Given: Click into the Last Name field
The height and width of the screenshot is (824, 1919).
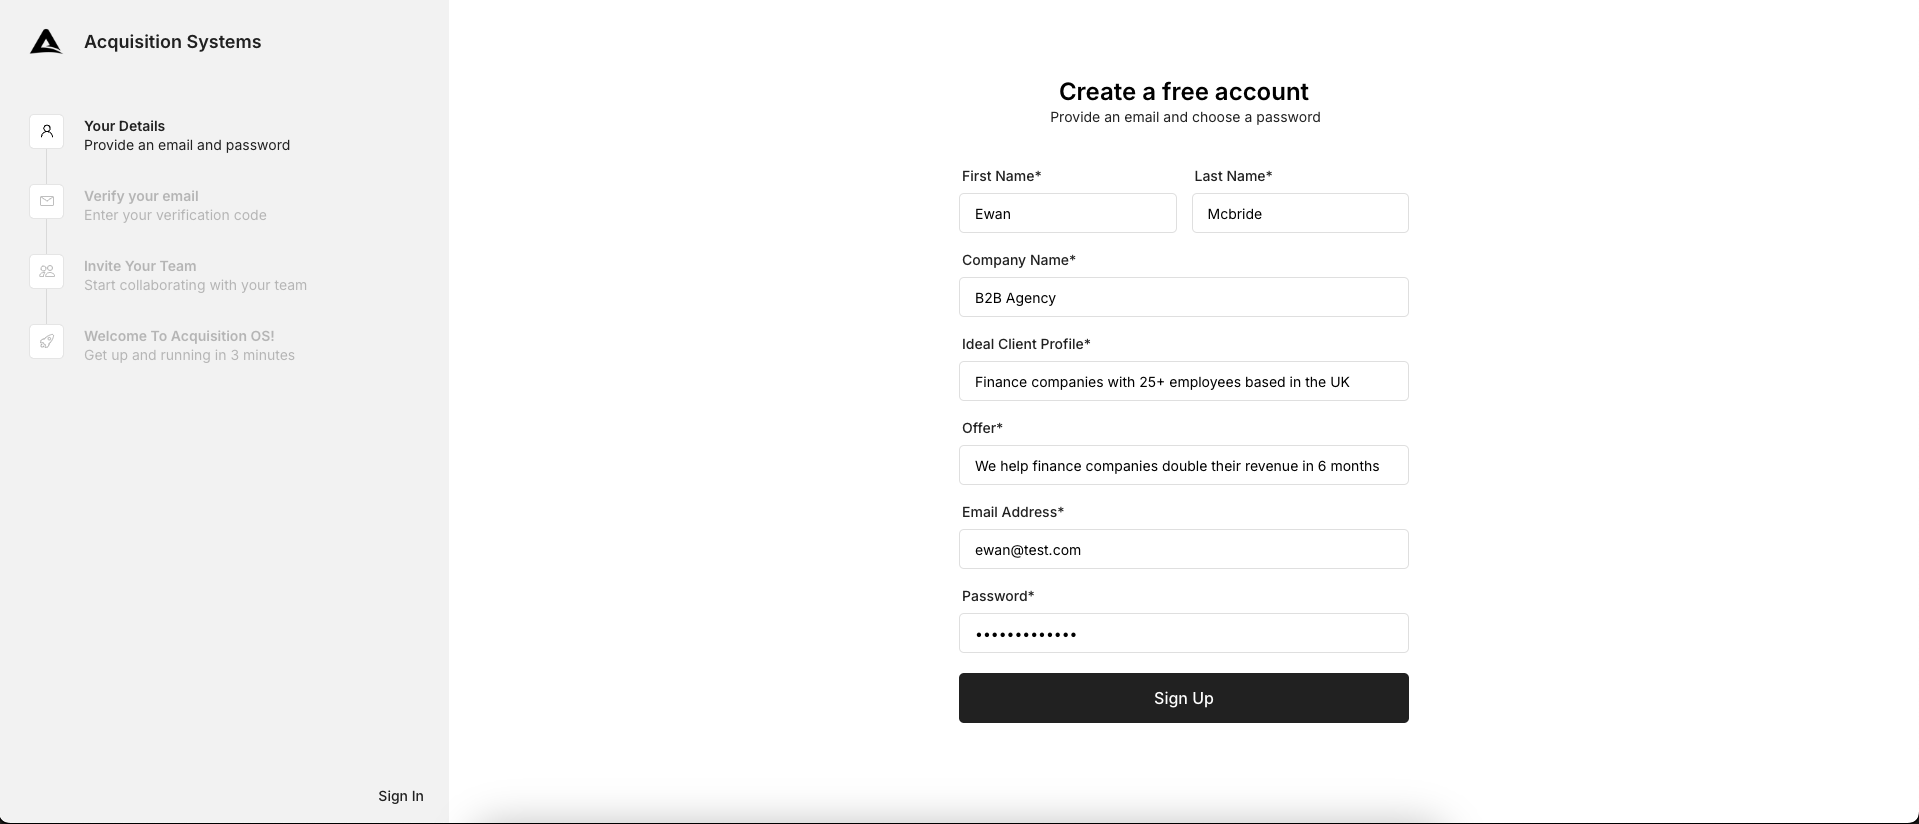Looking at the screenshot, I should tap(1299, 214).
